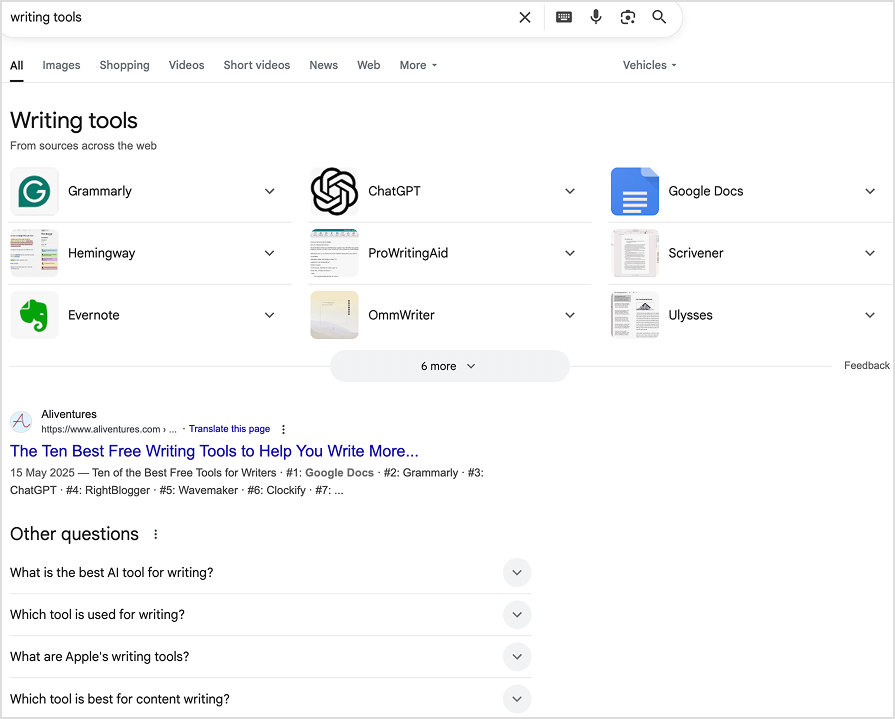
Task: Select the ChatGPT logo icon
Action: [x=334, y=191]
